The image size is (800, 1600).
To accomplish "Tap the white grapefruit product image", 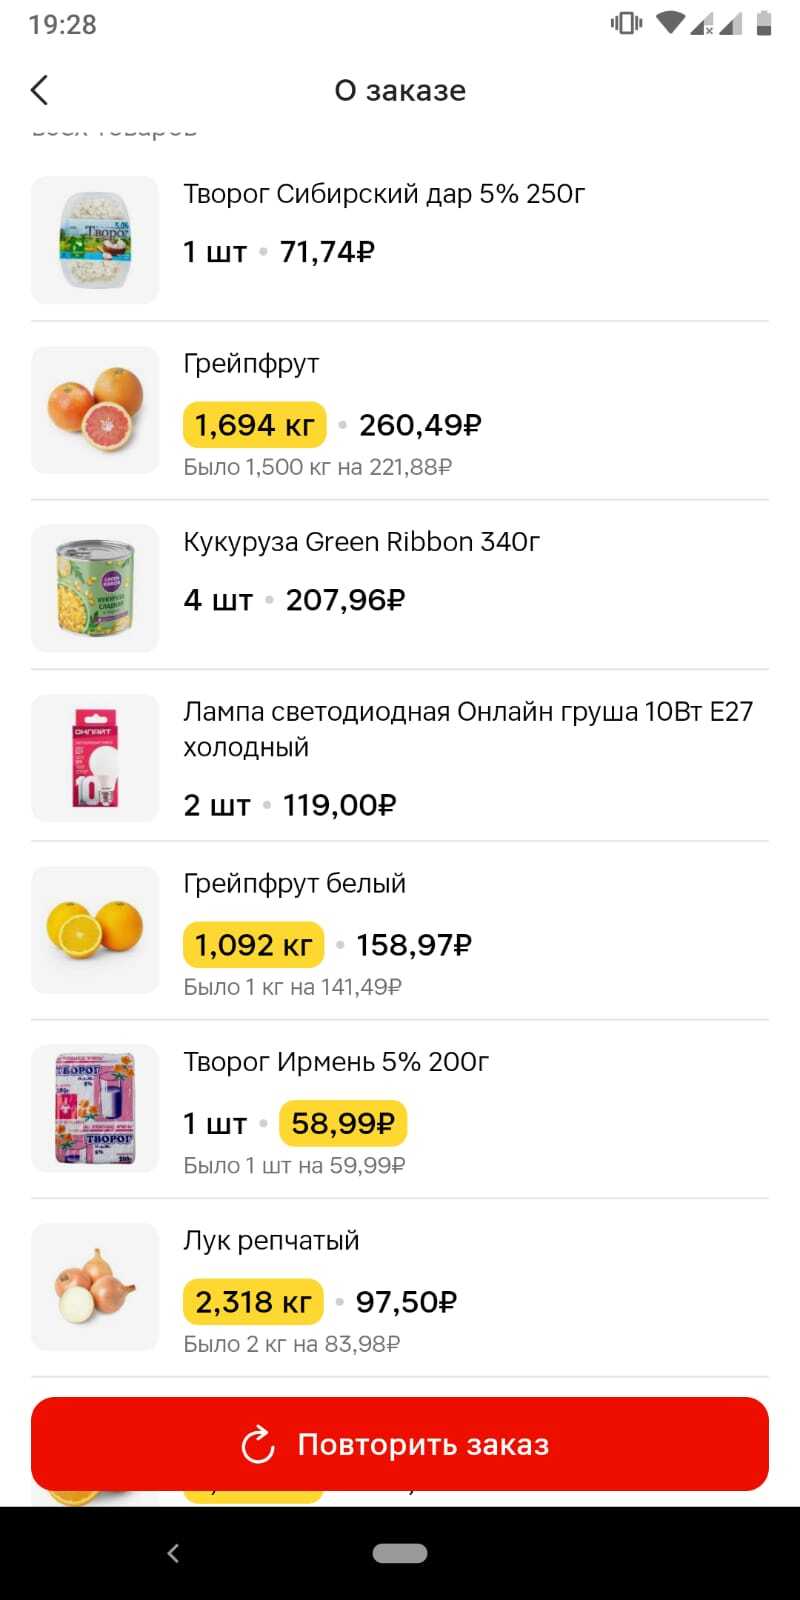I will pos(95,930).
